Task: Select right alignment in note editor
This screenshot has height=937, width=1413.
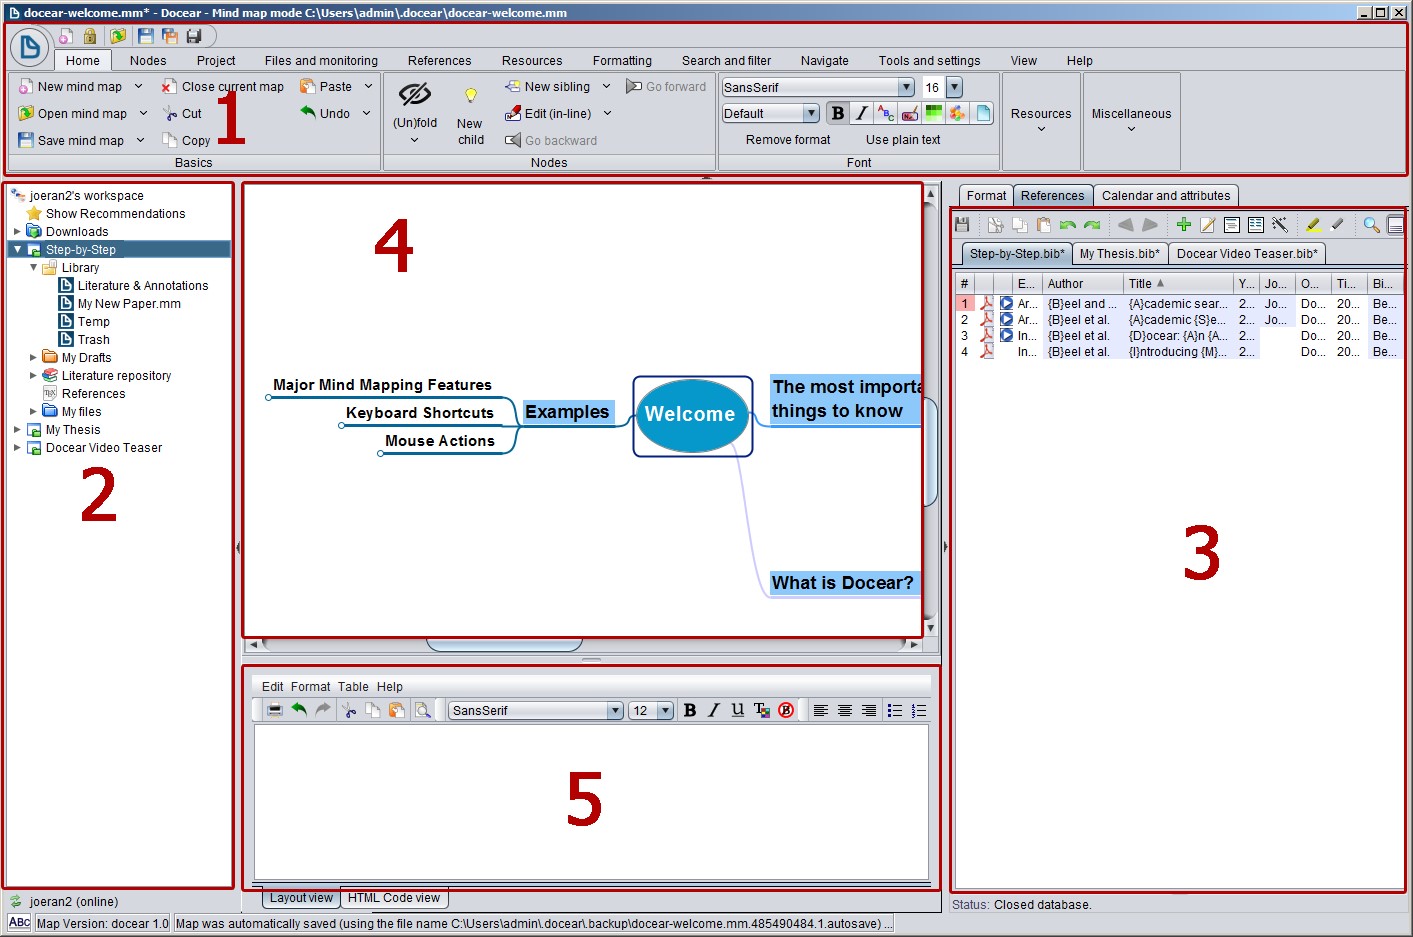Action: 869,710
